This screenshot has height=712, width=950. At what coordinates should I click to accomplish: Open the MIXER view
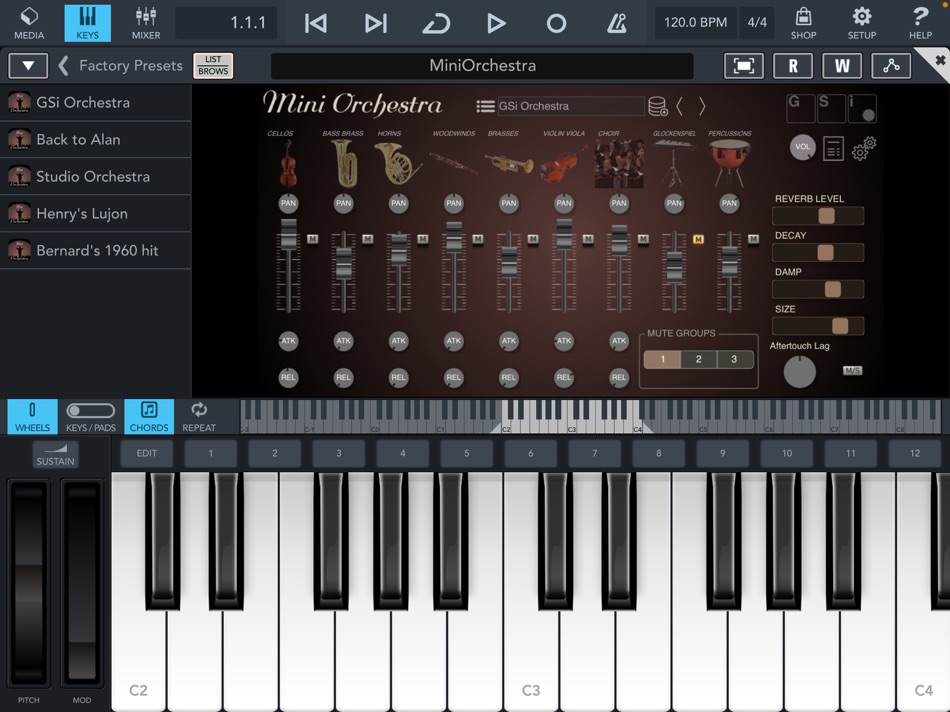[x=145, y=22]
